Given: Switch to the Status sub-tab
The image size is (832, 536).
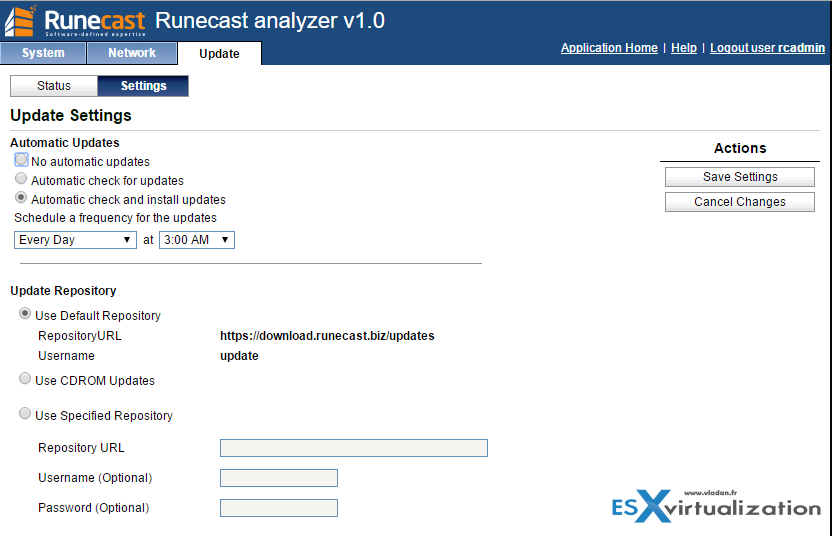Looking at the screenshot, I should 54,86.
